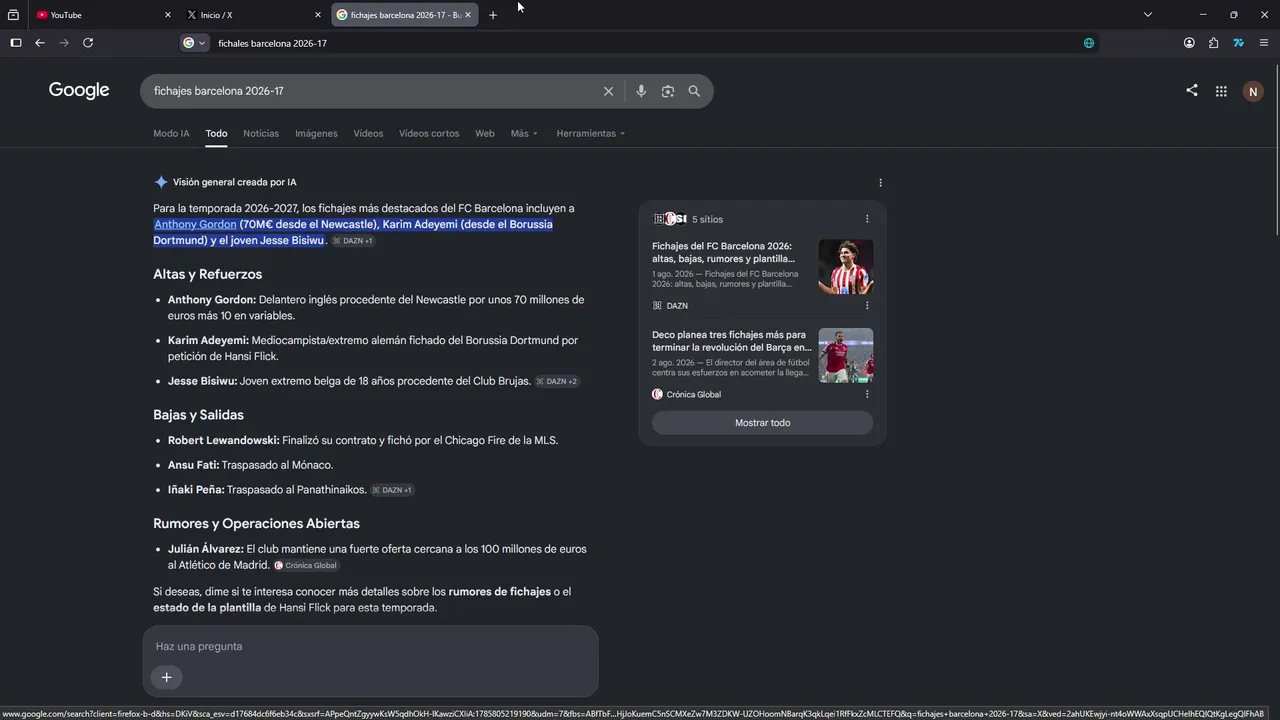Share the search results page
The height and width of the screenshot is (720, 1280).
pos(1192,90)
